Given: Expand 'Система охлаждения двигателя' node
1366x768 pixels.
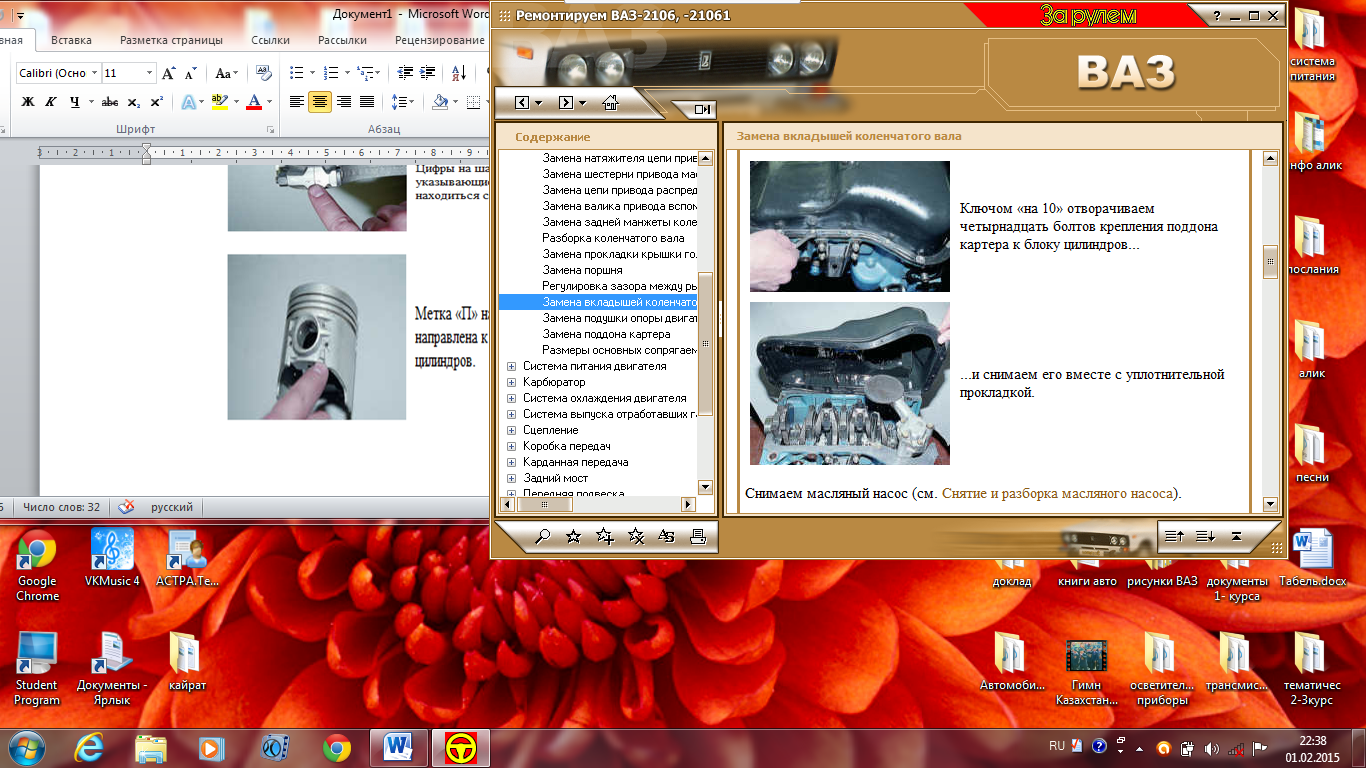Looking at the screenshot, I should coord(512,398).
